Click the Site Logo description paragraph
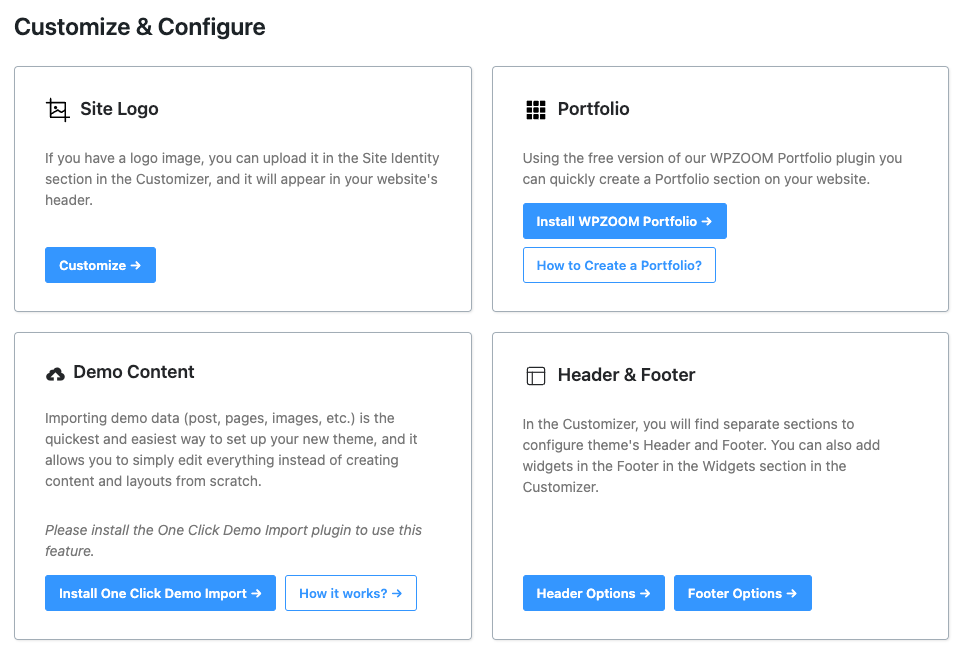This screenshot has height=650, width=962. tap(242, 179)
